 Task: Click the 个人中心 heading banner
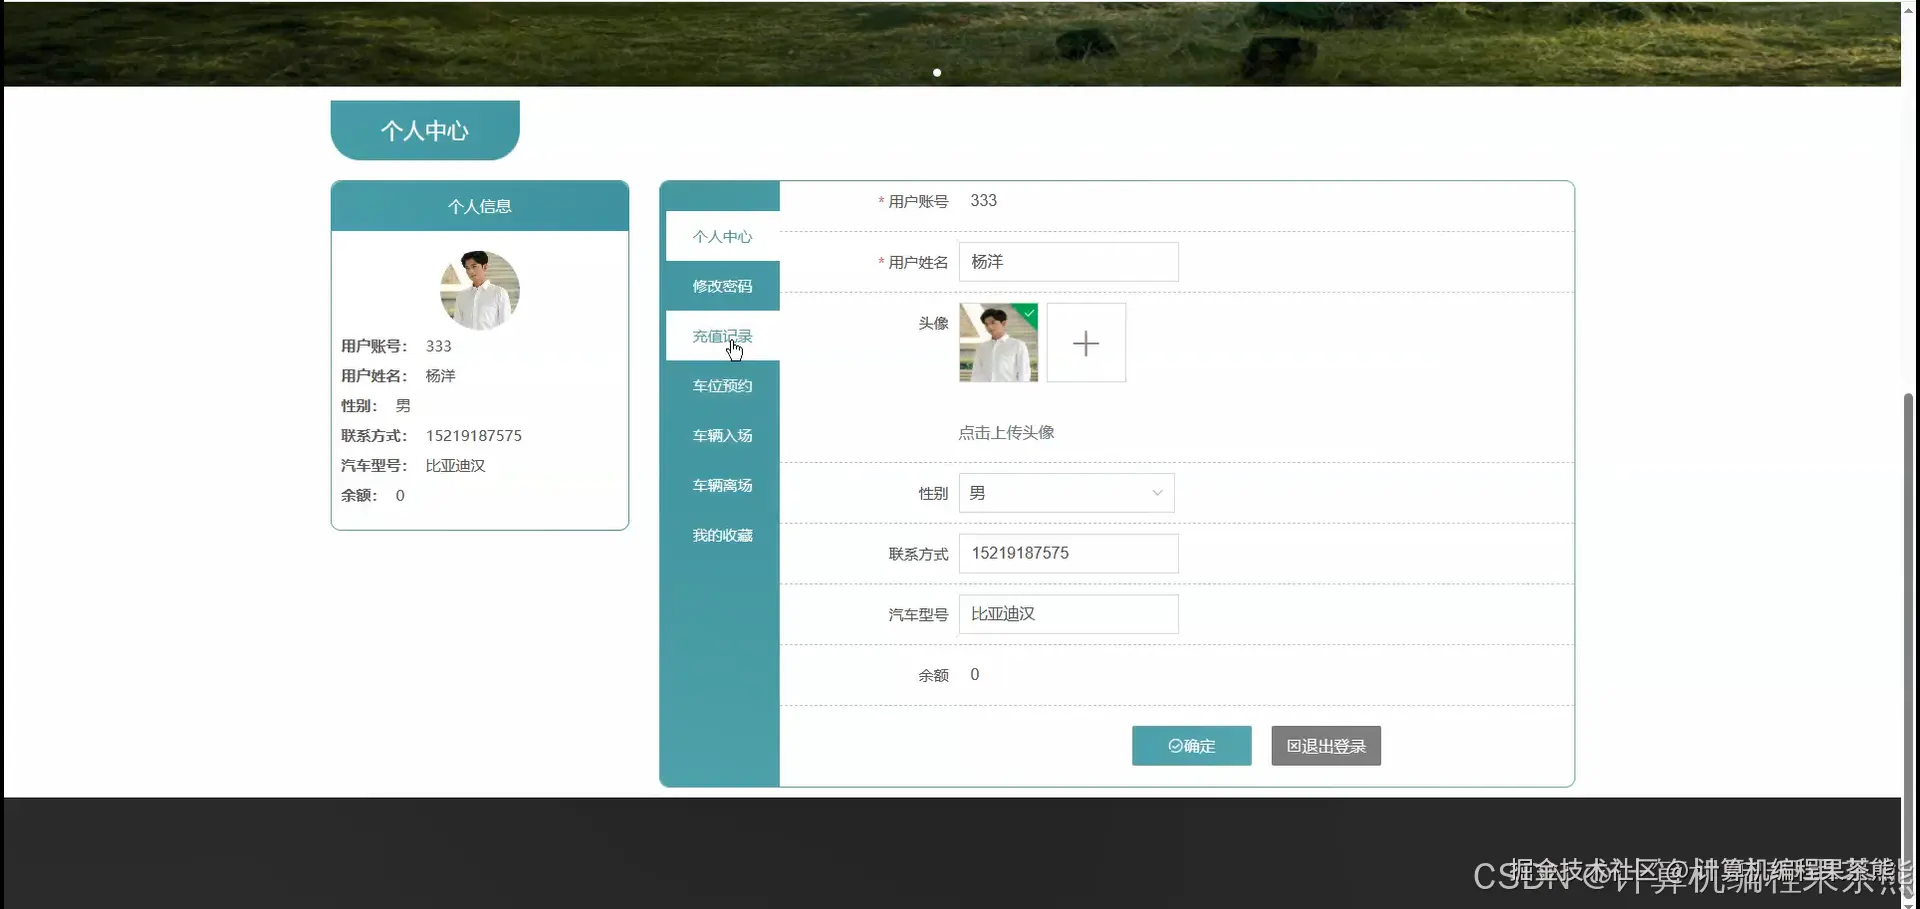point(425,130)
